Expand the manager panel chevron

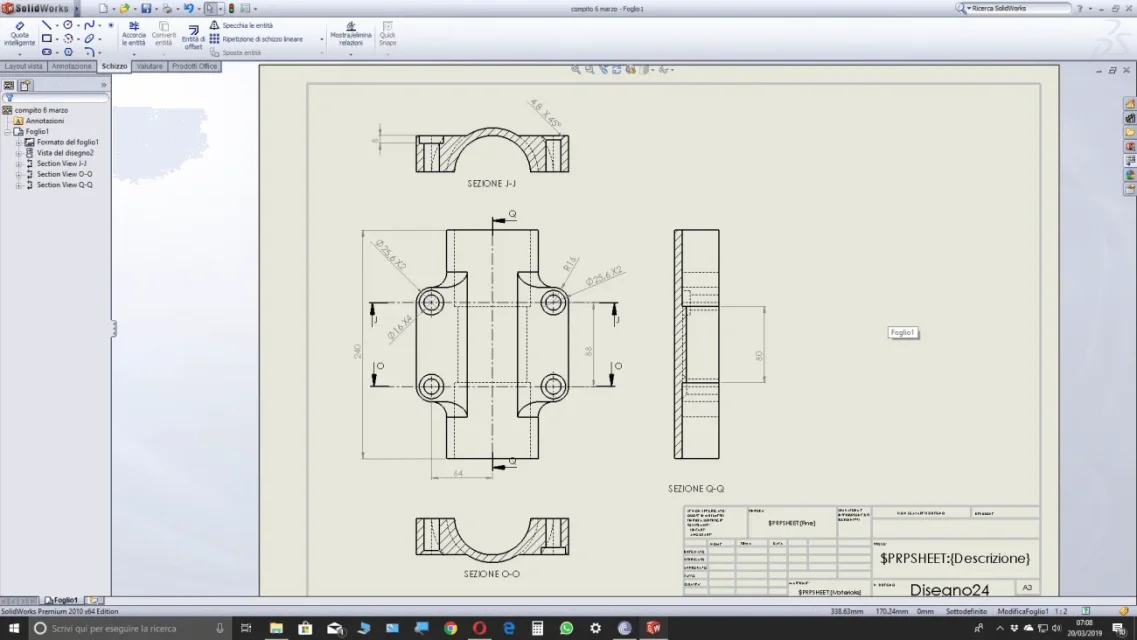[104, 85]
